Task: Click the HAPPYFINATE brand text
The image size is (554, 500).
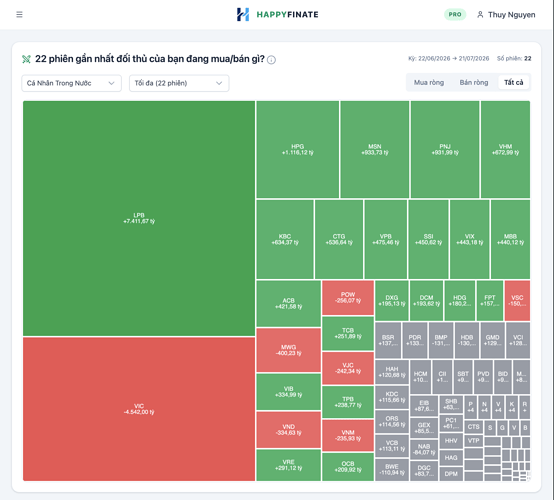Action: pyautogui.click(x=287, y=14)
